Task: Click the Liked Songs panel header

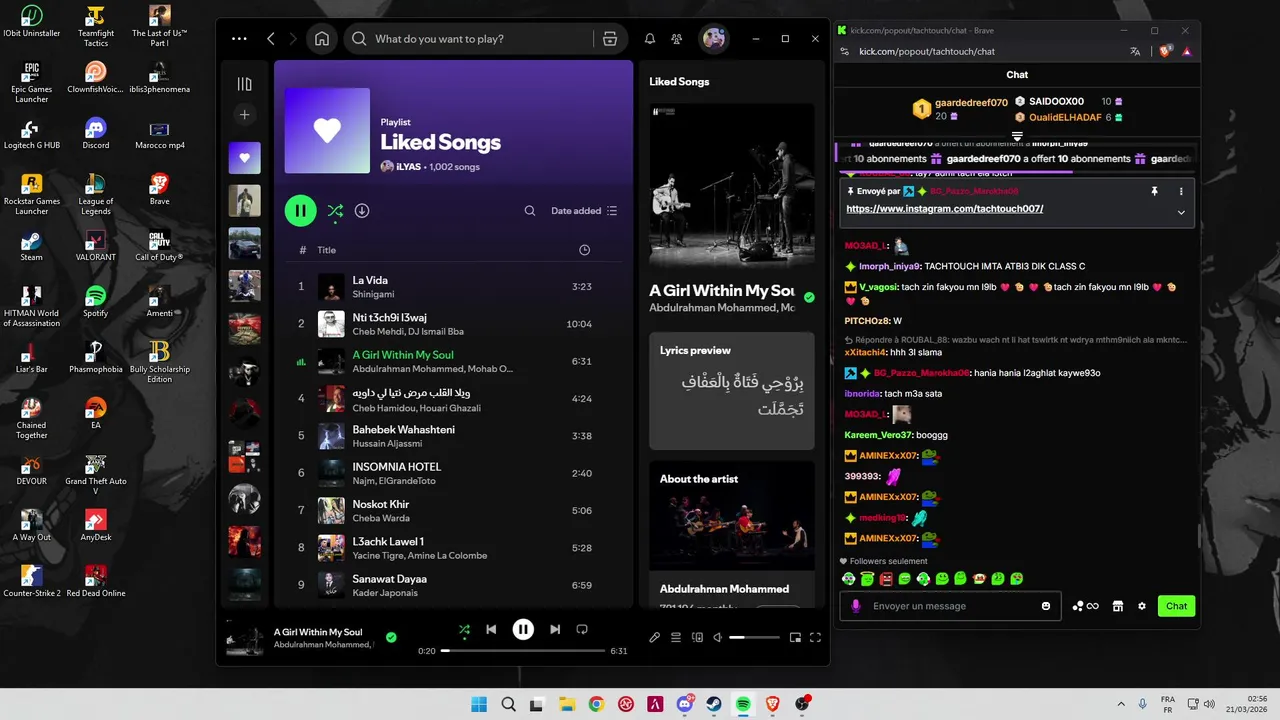Action: (679, 81)
